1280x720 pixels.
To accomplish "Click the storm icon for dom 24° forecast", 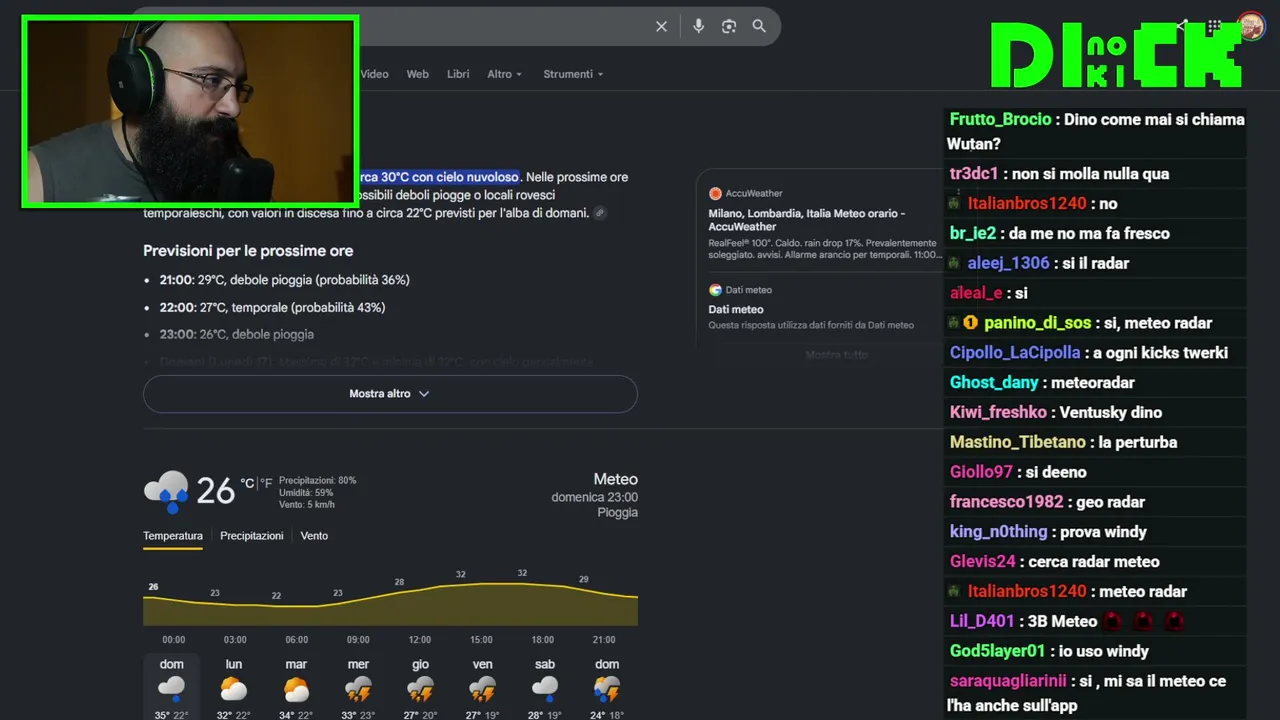I will point(607,688).
